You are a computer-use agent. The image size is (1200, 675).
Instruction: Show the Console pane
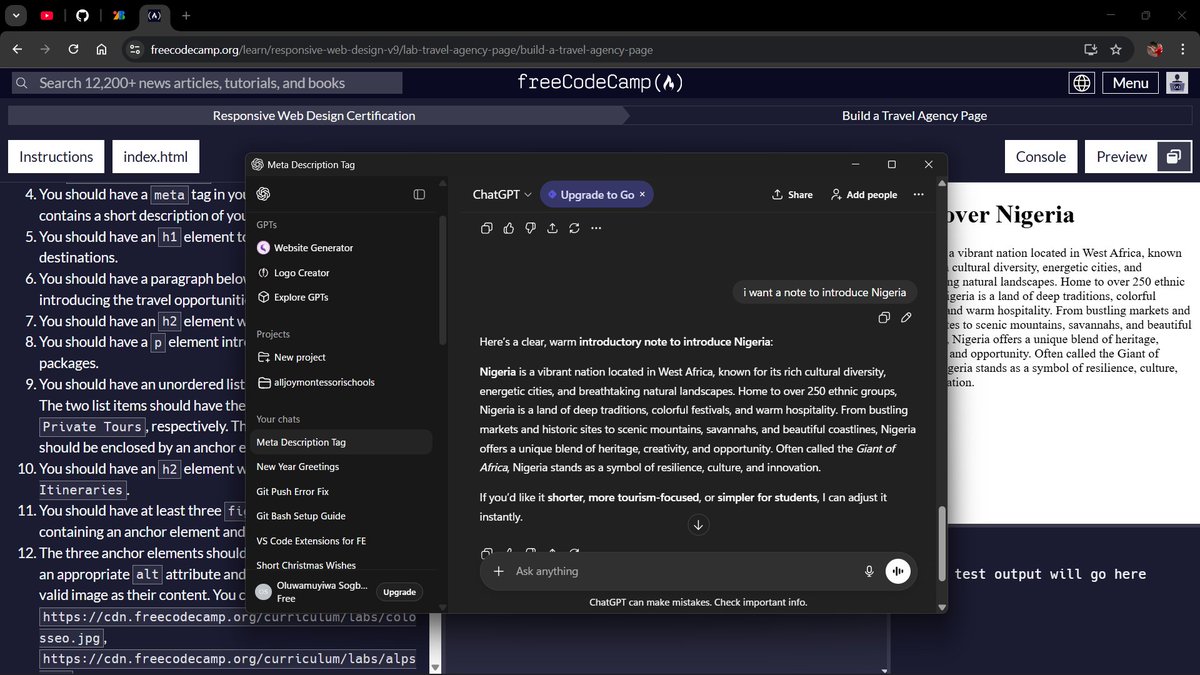coord(1041,156)
